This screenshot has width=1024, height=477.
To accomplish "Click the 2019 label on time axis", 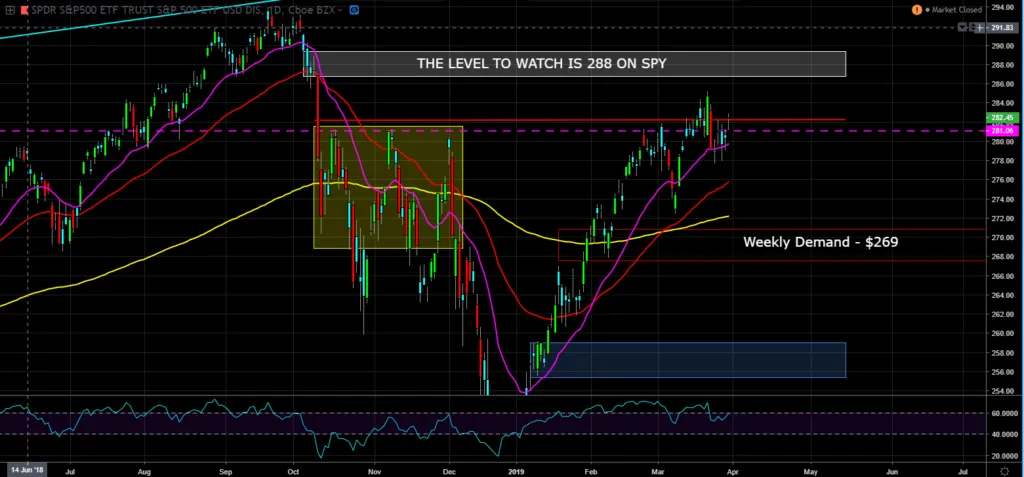I will [516, 468].
